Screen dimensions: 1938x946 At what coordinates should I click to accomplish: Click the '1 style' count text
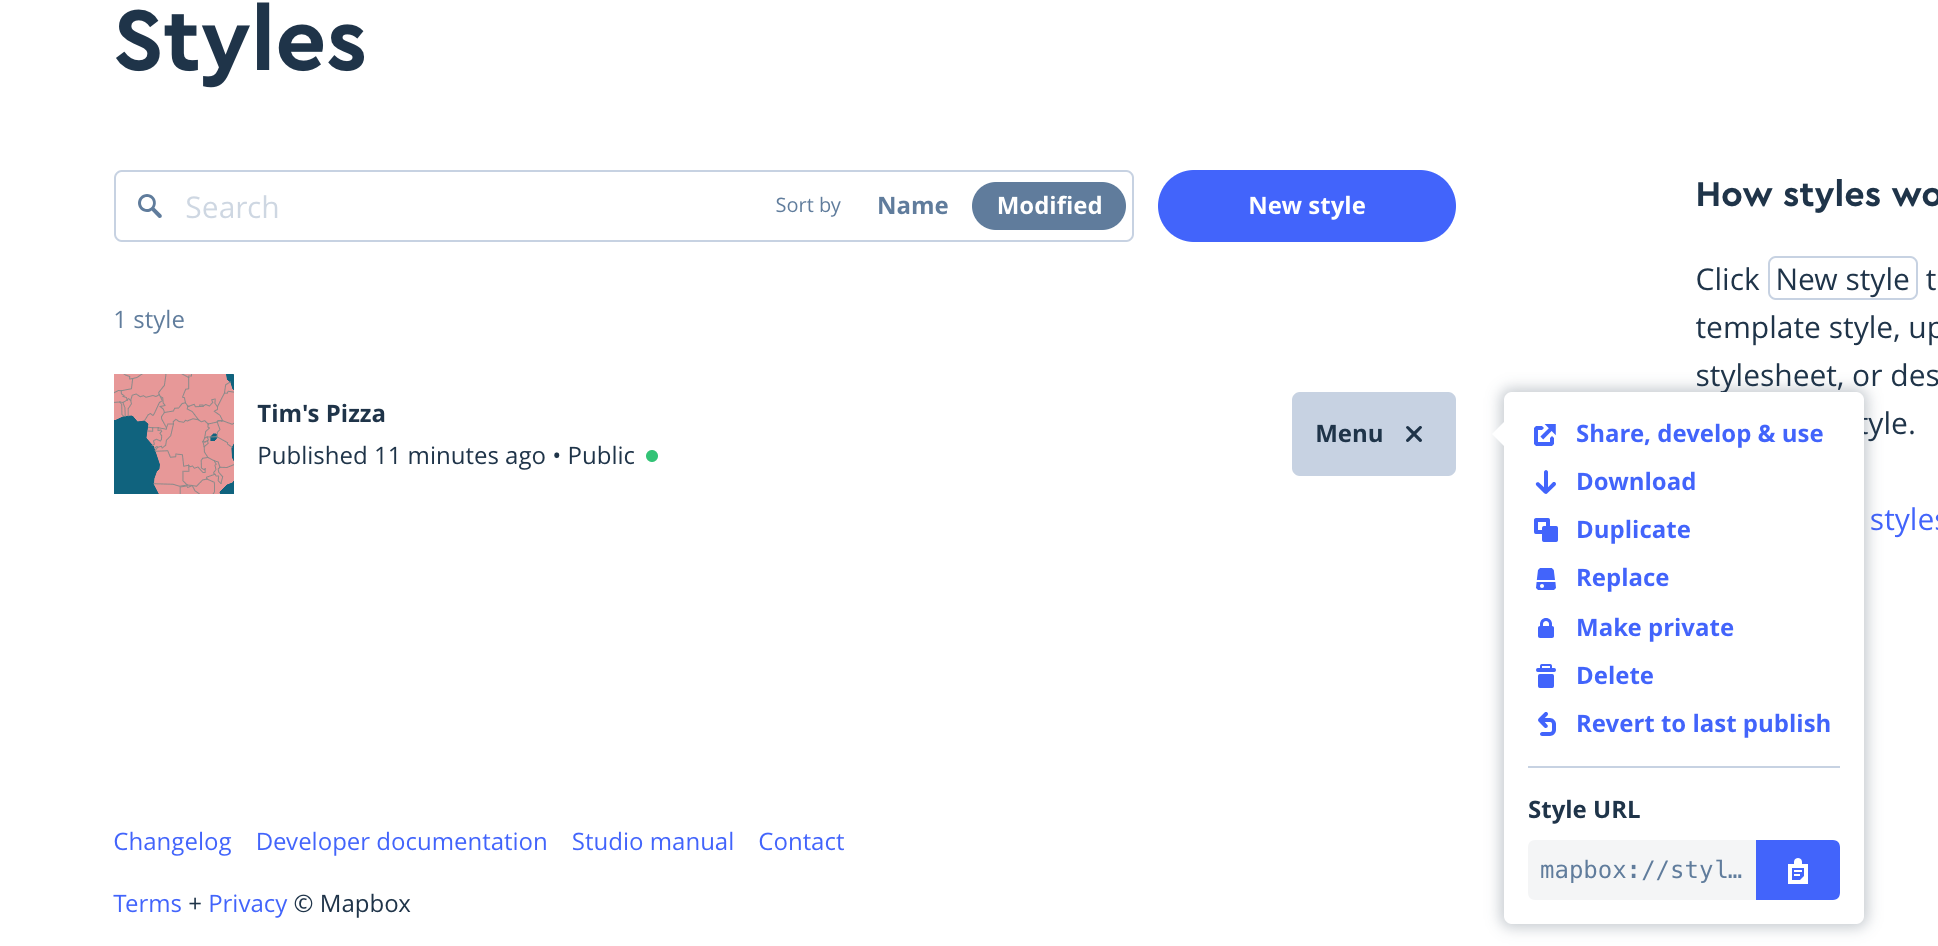[x=149, y=320]
